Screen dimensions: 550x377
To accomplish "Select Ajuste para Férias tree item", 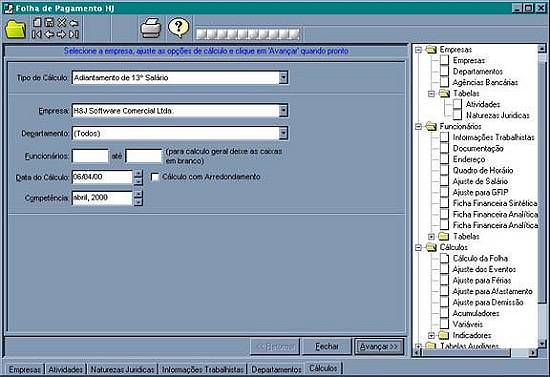I will coord(482,281).
